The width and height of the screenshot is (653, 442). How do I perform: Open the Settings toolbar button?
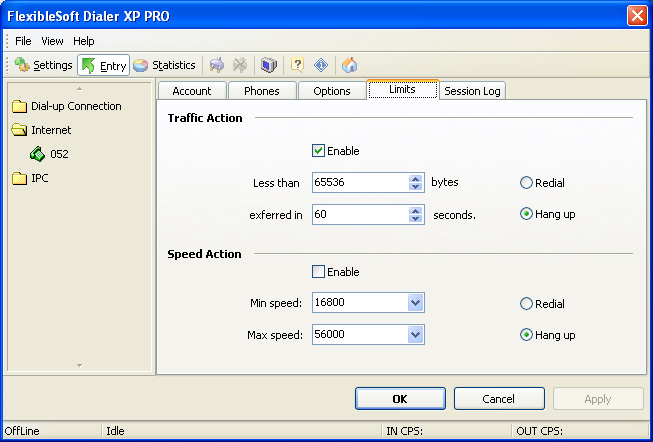(43, 65)
